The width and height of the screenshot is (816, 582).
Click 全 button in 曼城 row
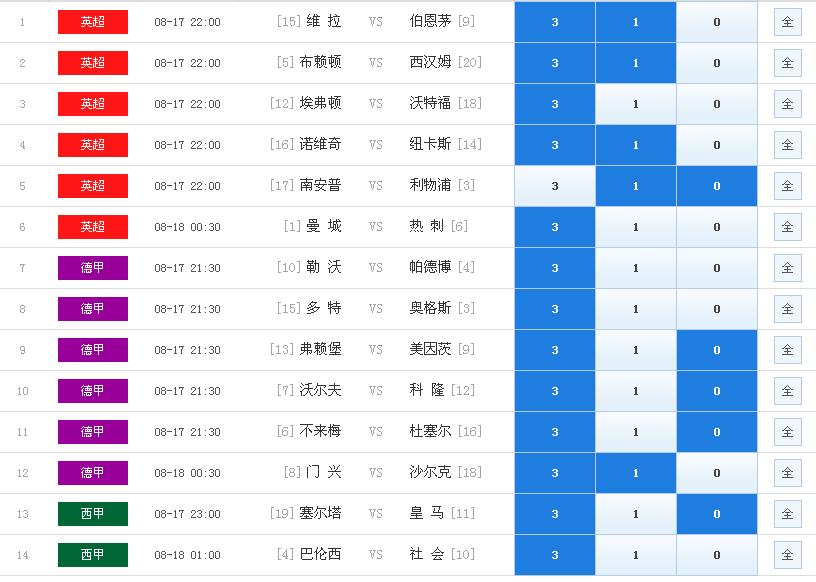[787, 227]
